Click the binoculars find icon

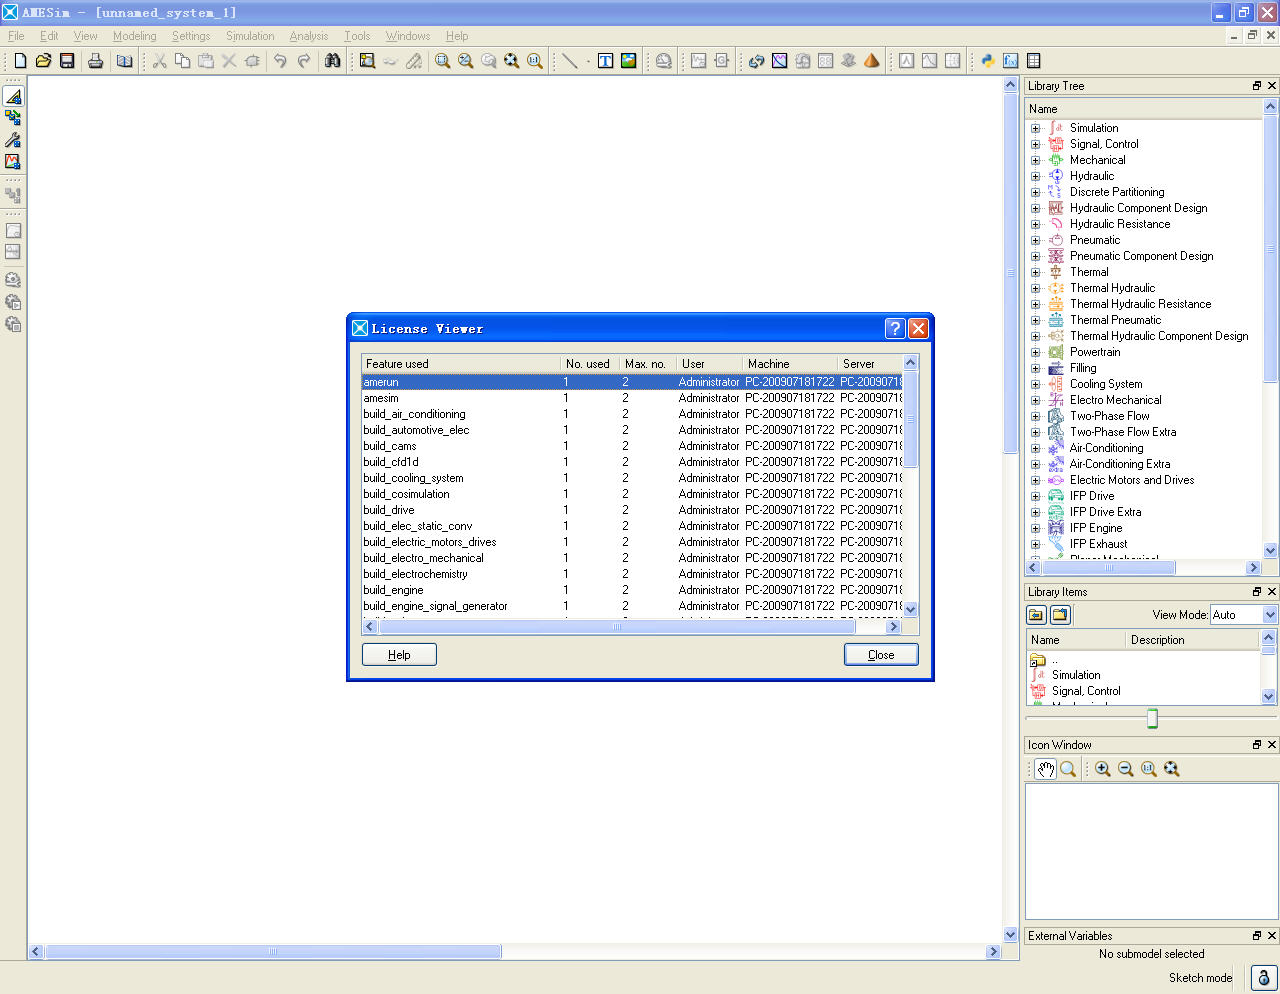point(333,61)
